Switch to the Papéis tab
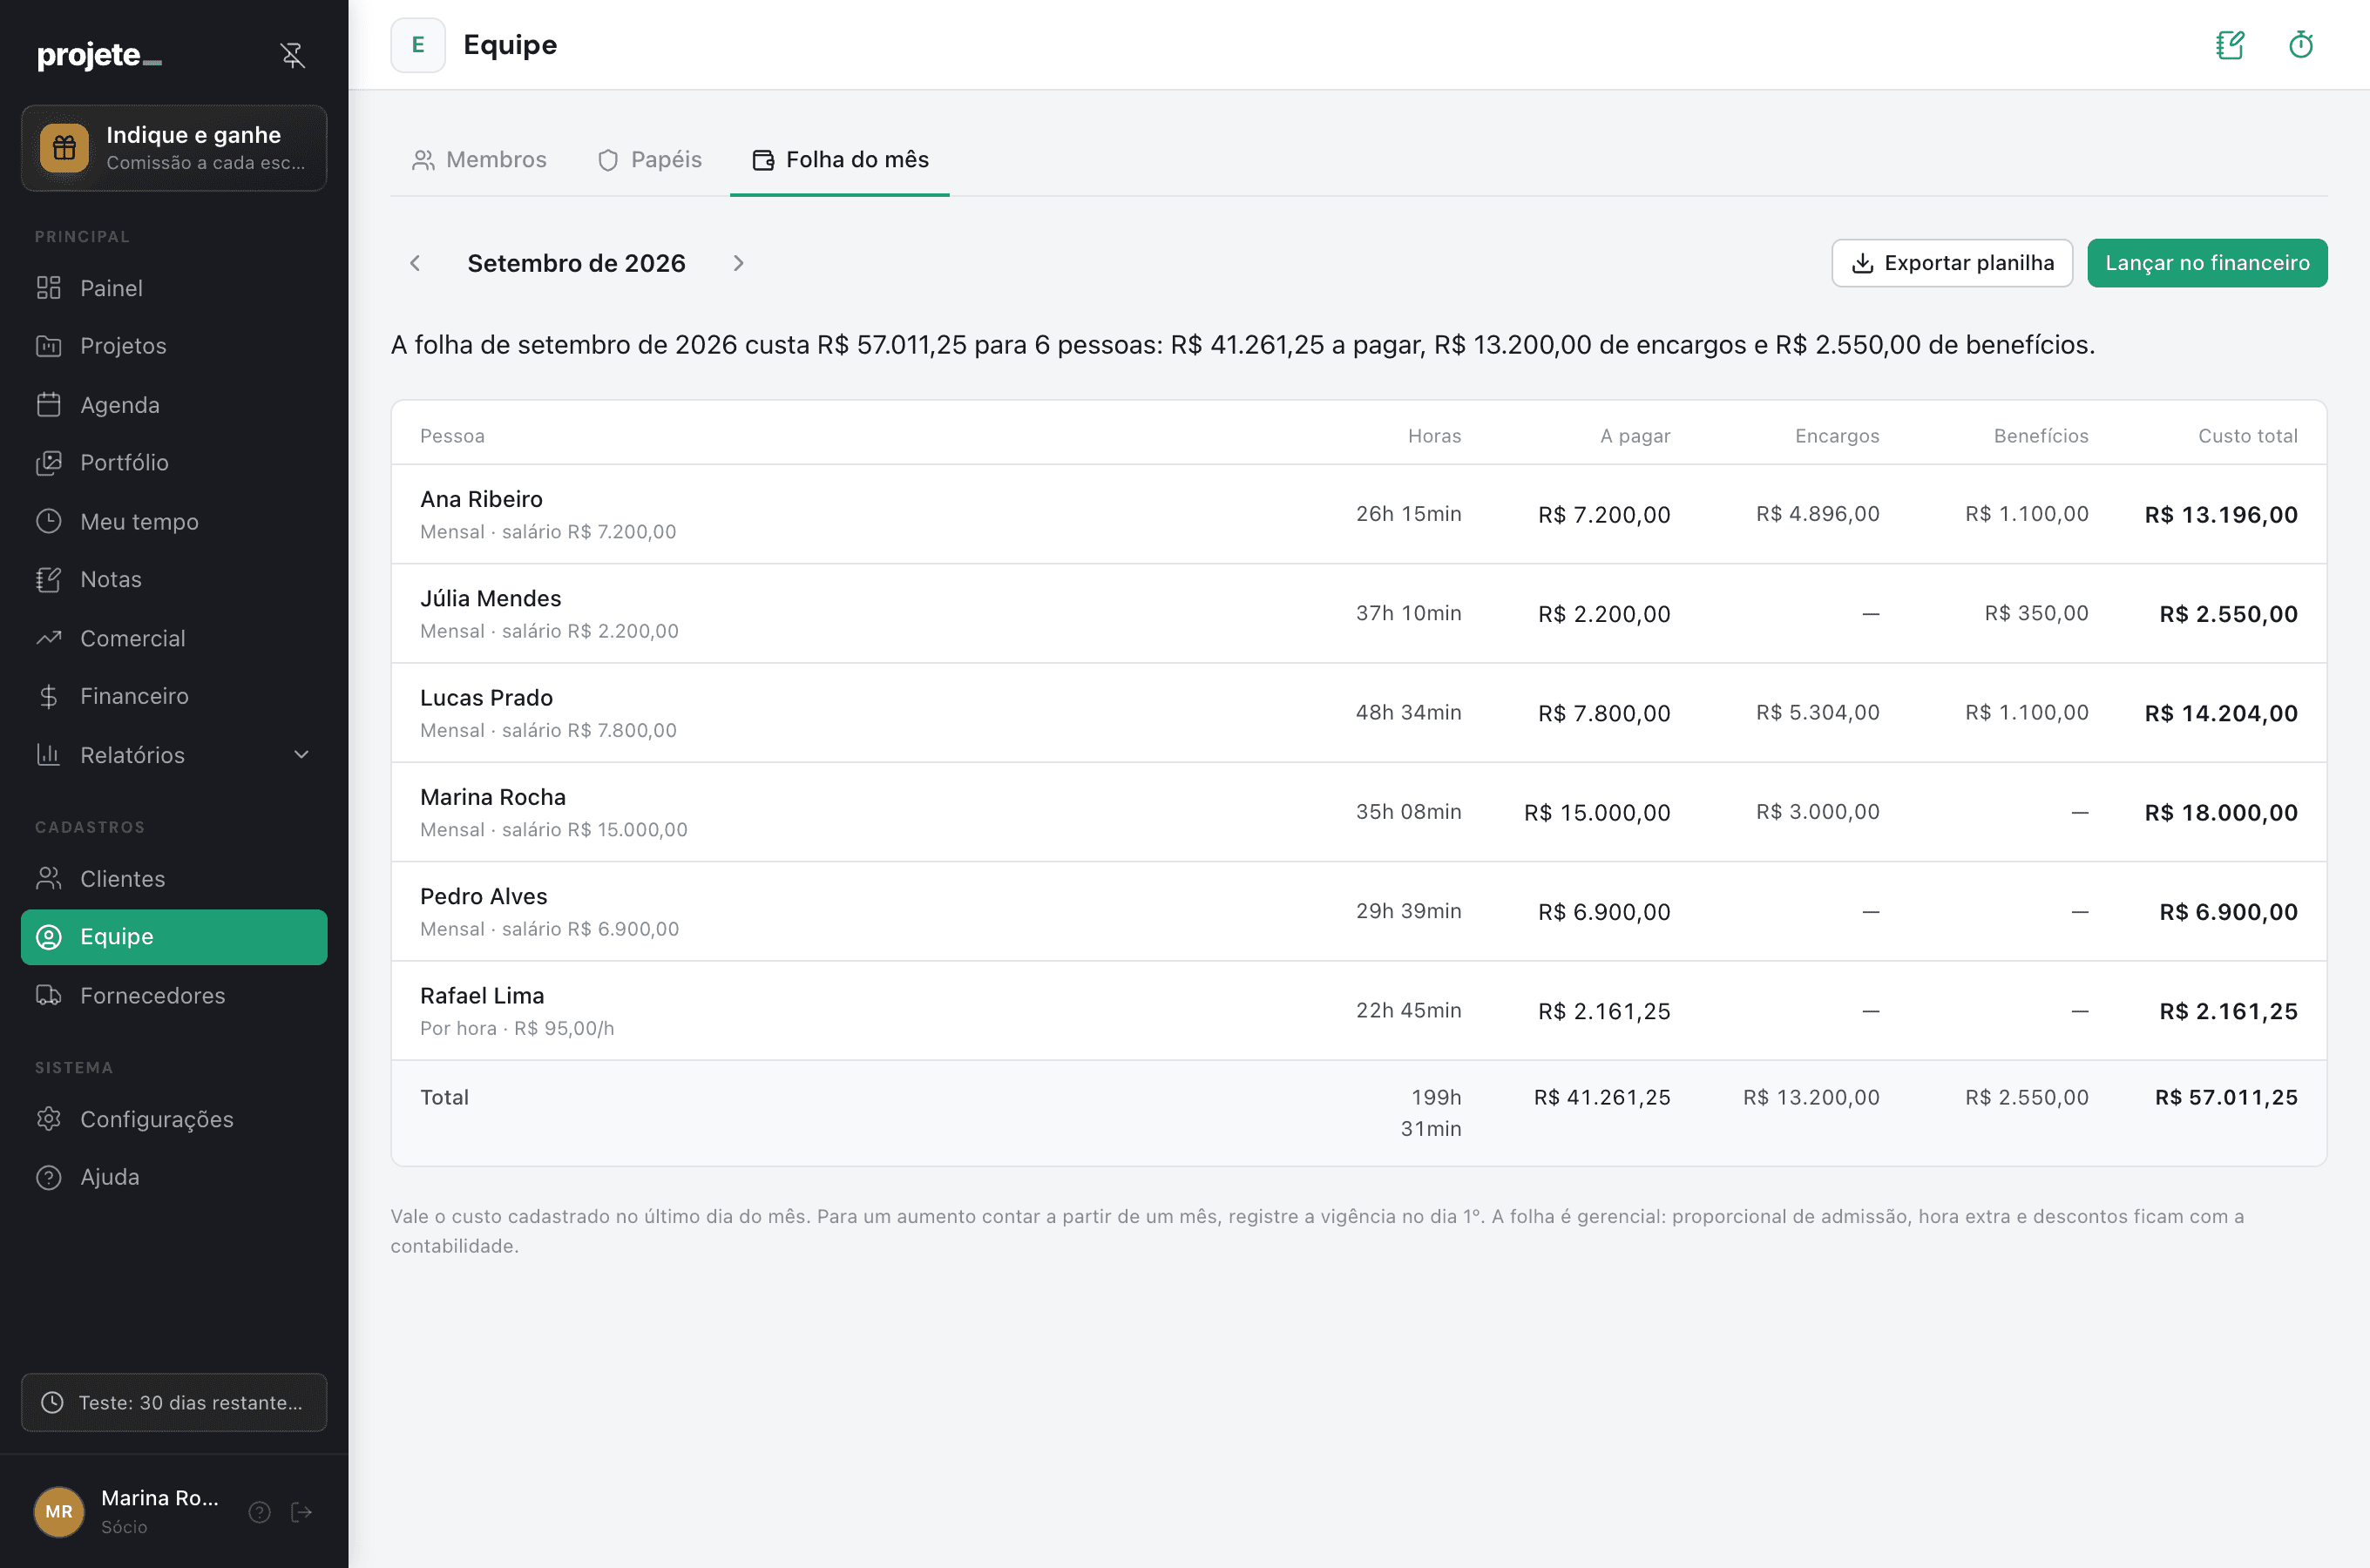 point(650,160)
